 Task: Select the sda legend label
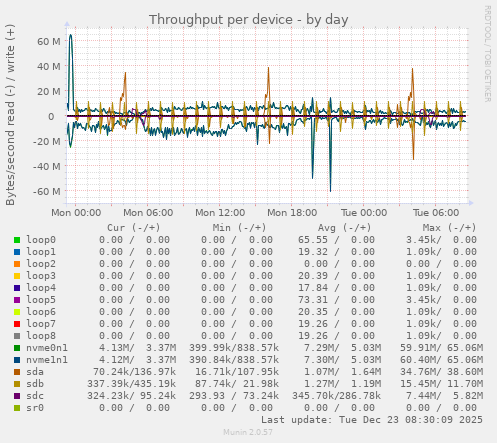click(x=35, y=372)
